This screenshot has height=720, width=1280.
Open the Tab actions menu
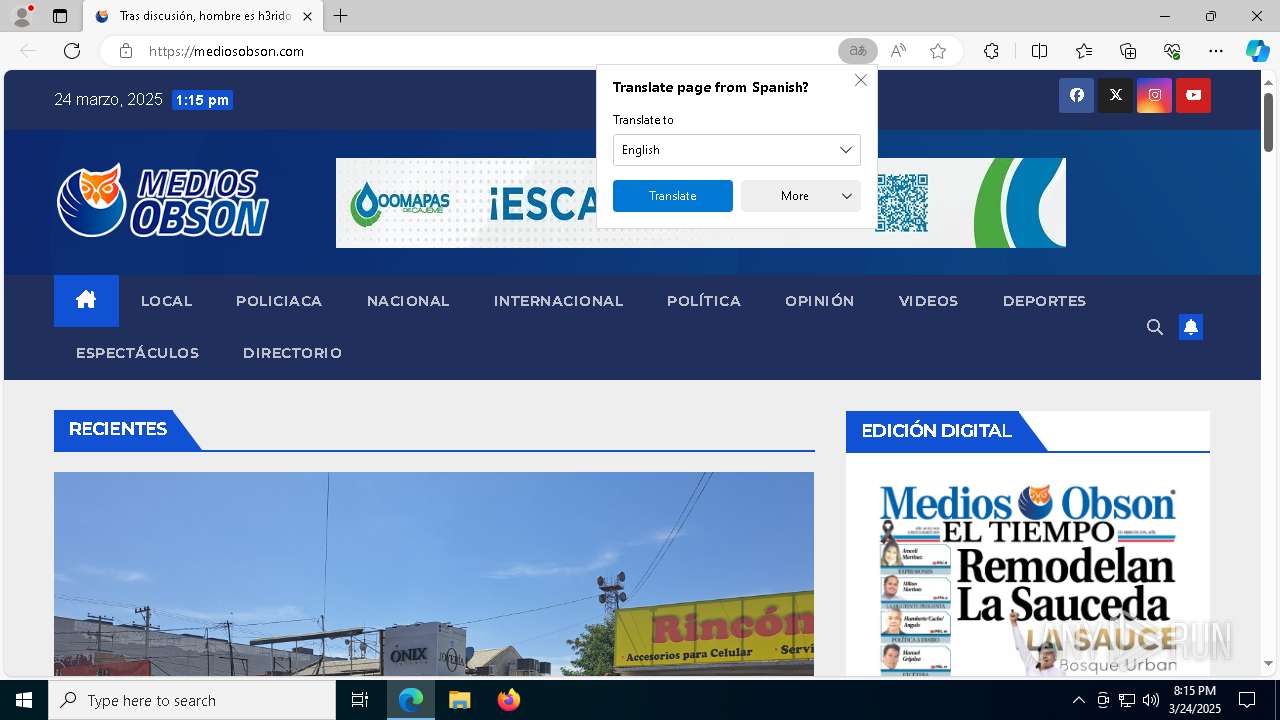[x=60, y=16]
